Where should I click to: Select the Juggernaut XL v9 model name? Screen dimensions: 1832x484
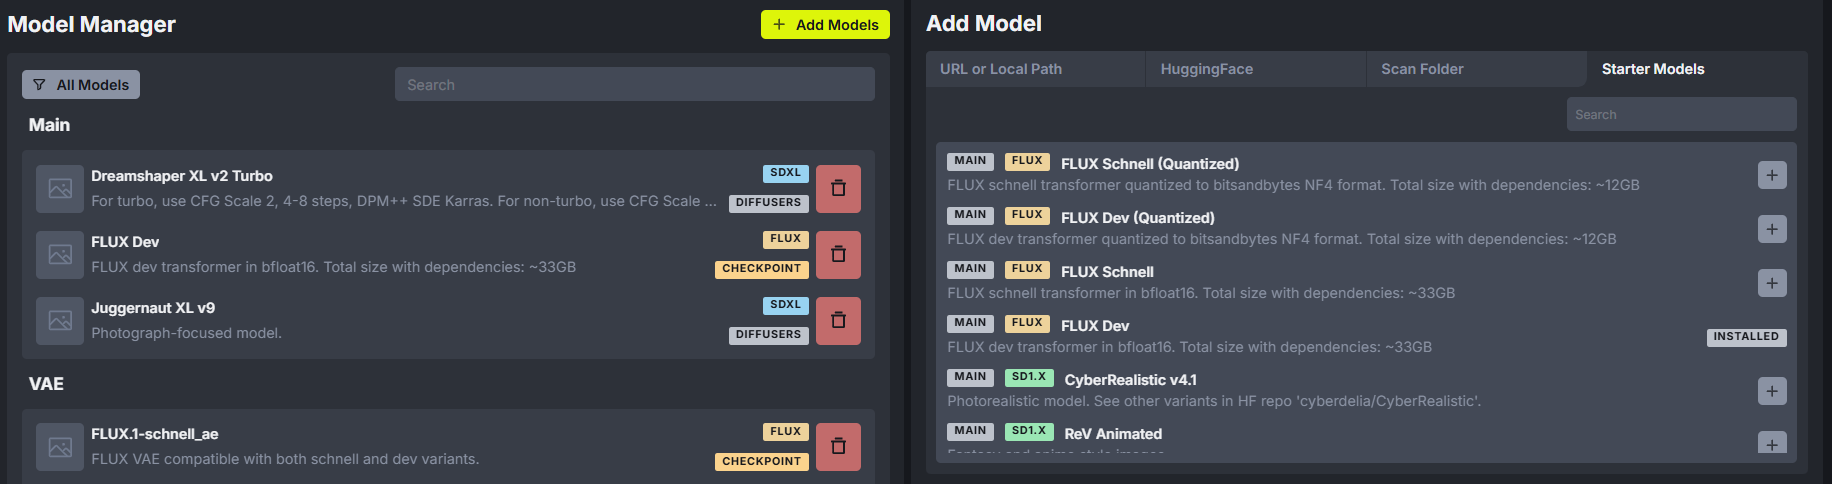tap(153, 308)
